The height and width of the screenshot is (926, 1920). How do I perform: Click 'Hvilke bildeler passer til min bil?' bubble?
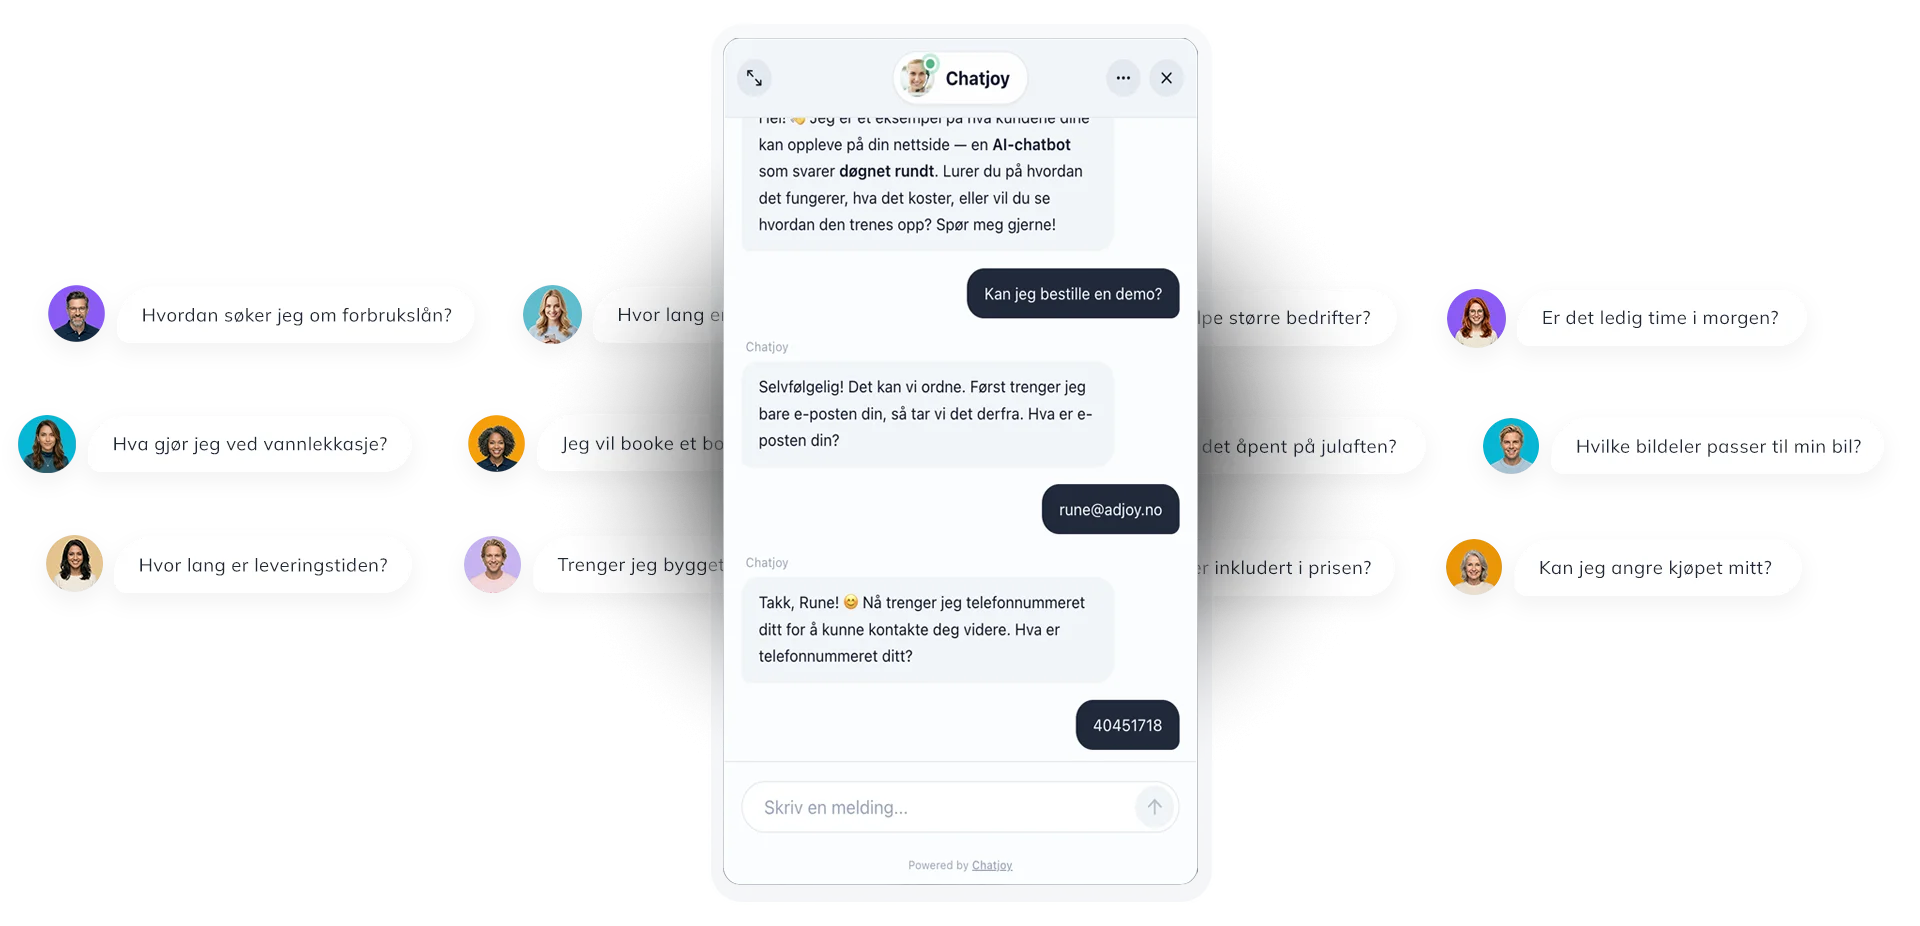click(1718, 447)
